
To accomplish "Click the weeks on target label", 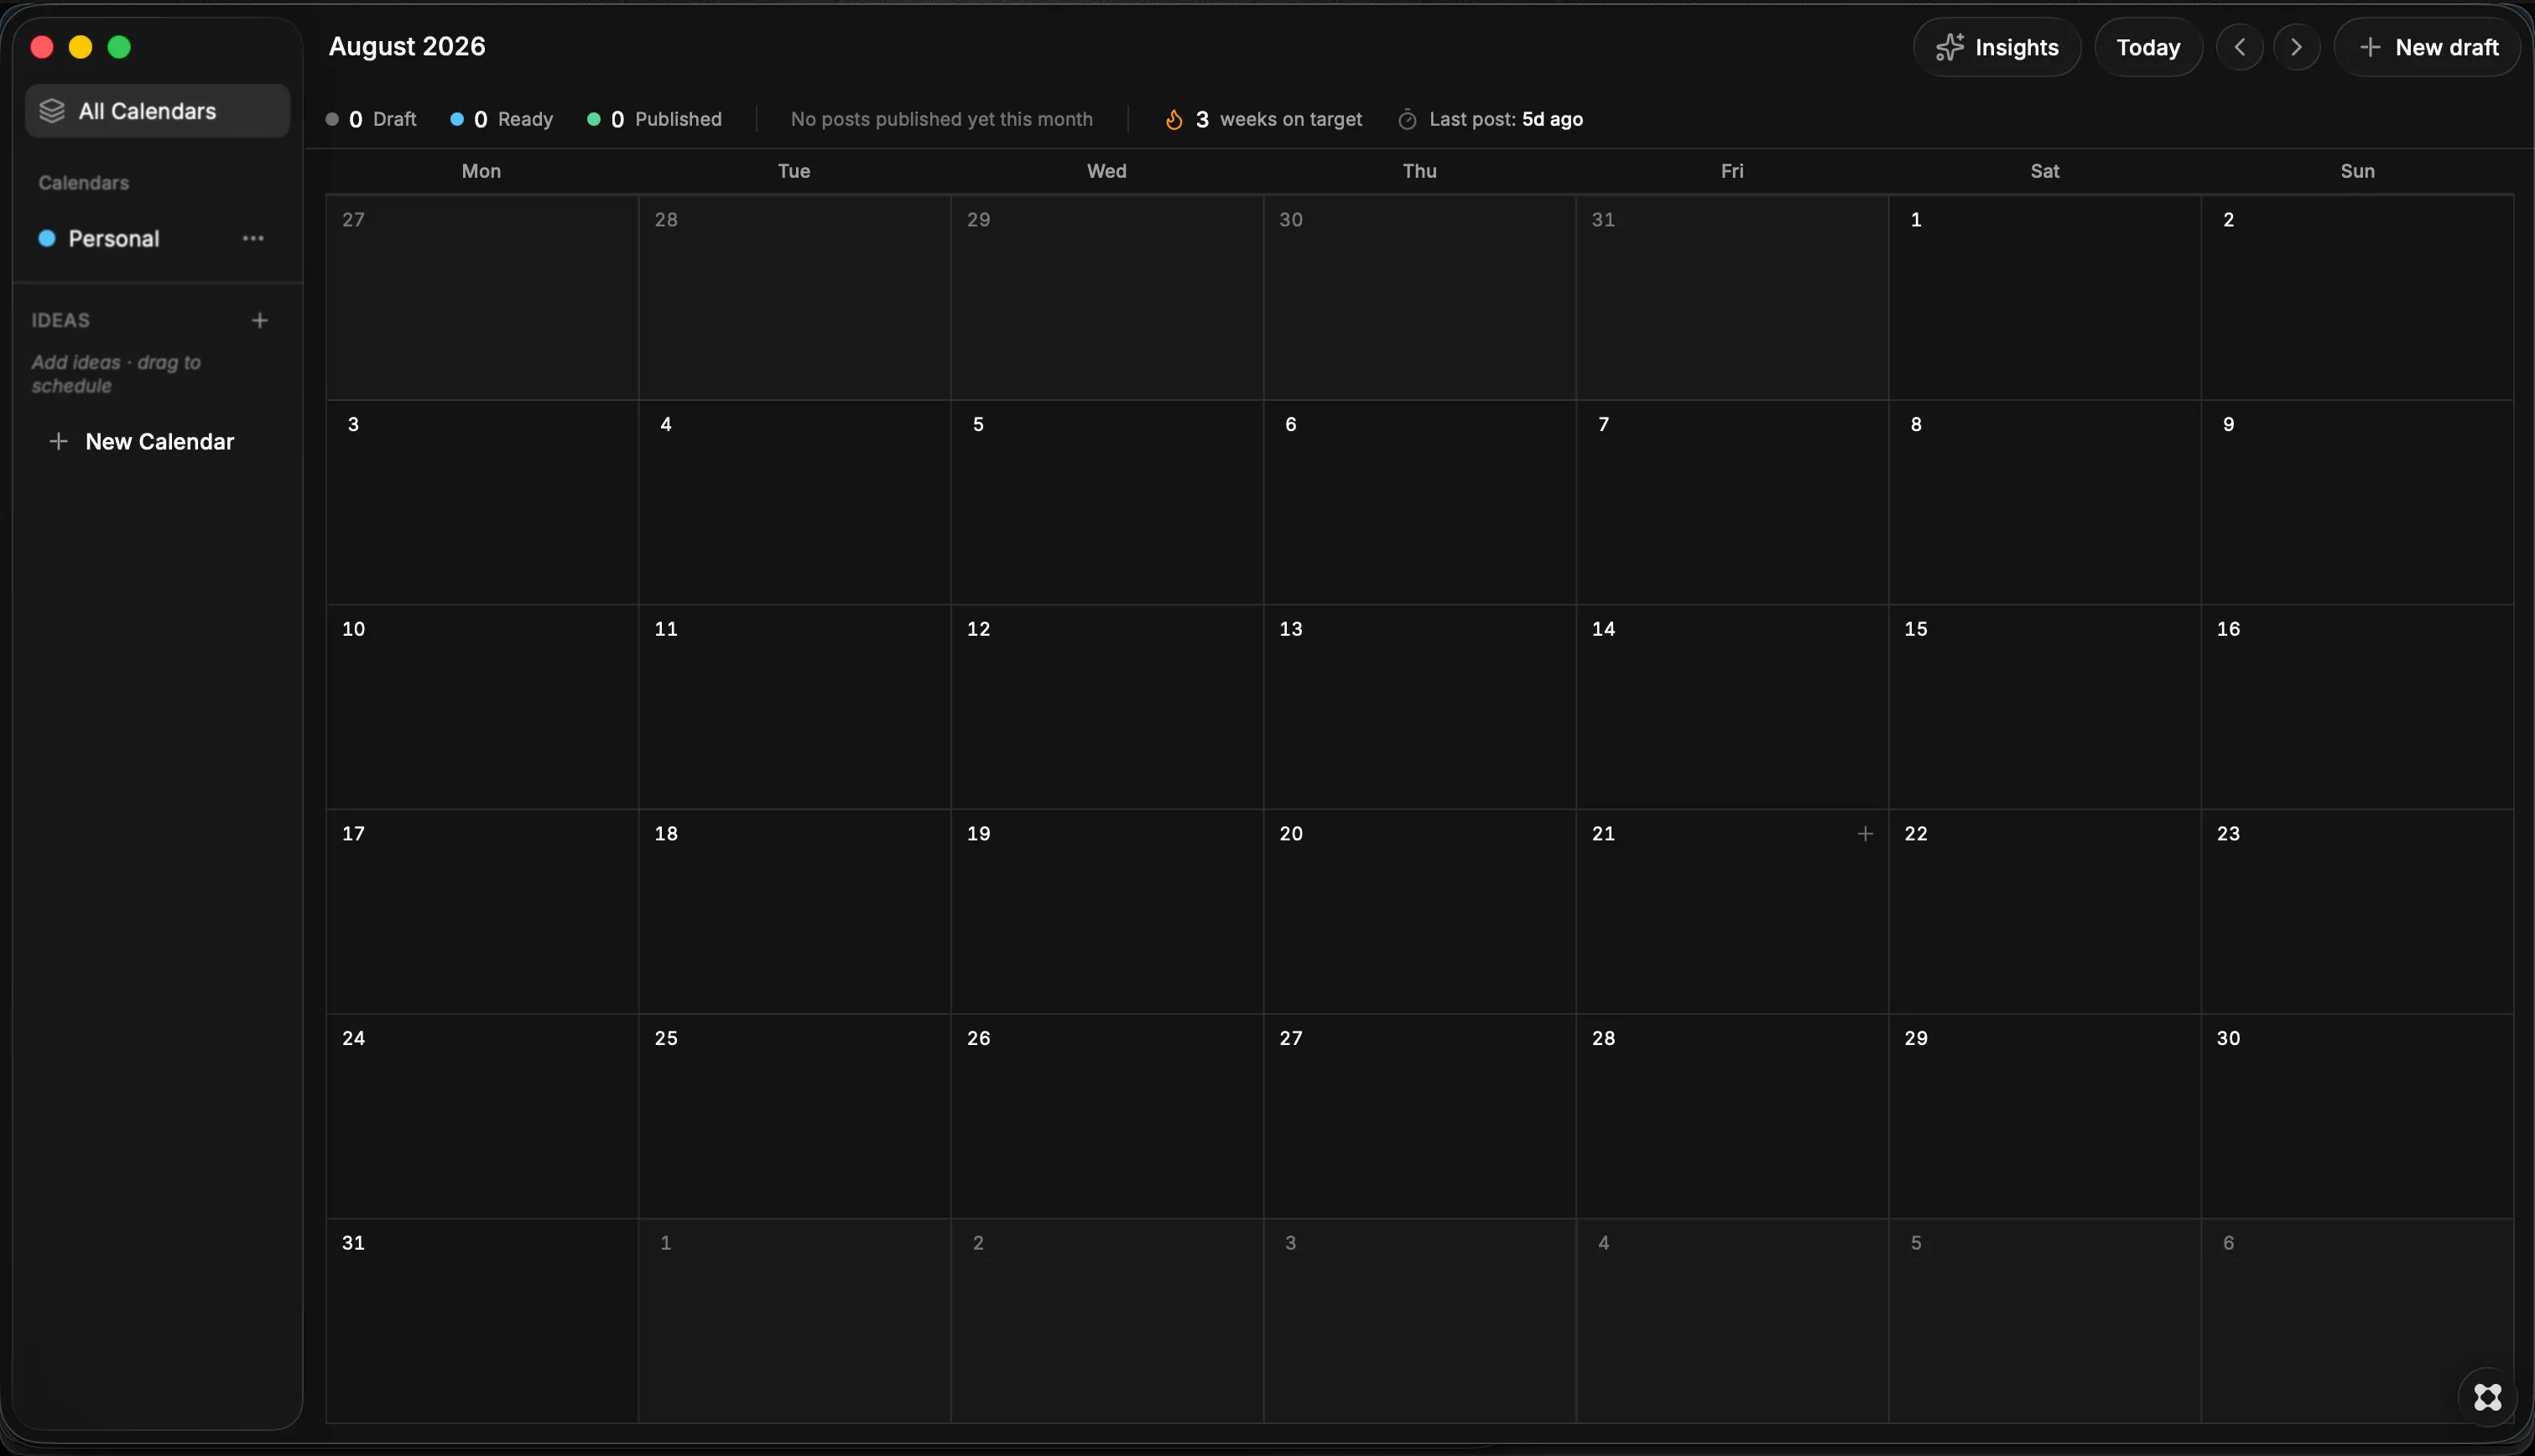I will click(x=1290, y=119).
